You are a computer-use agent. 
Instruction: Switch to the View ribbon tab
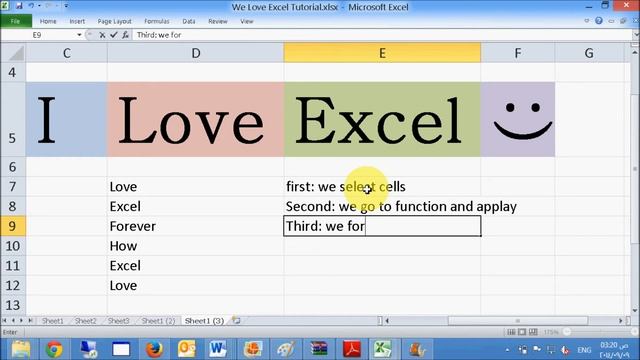tap(247, 21)
